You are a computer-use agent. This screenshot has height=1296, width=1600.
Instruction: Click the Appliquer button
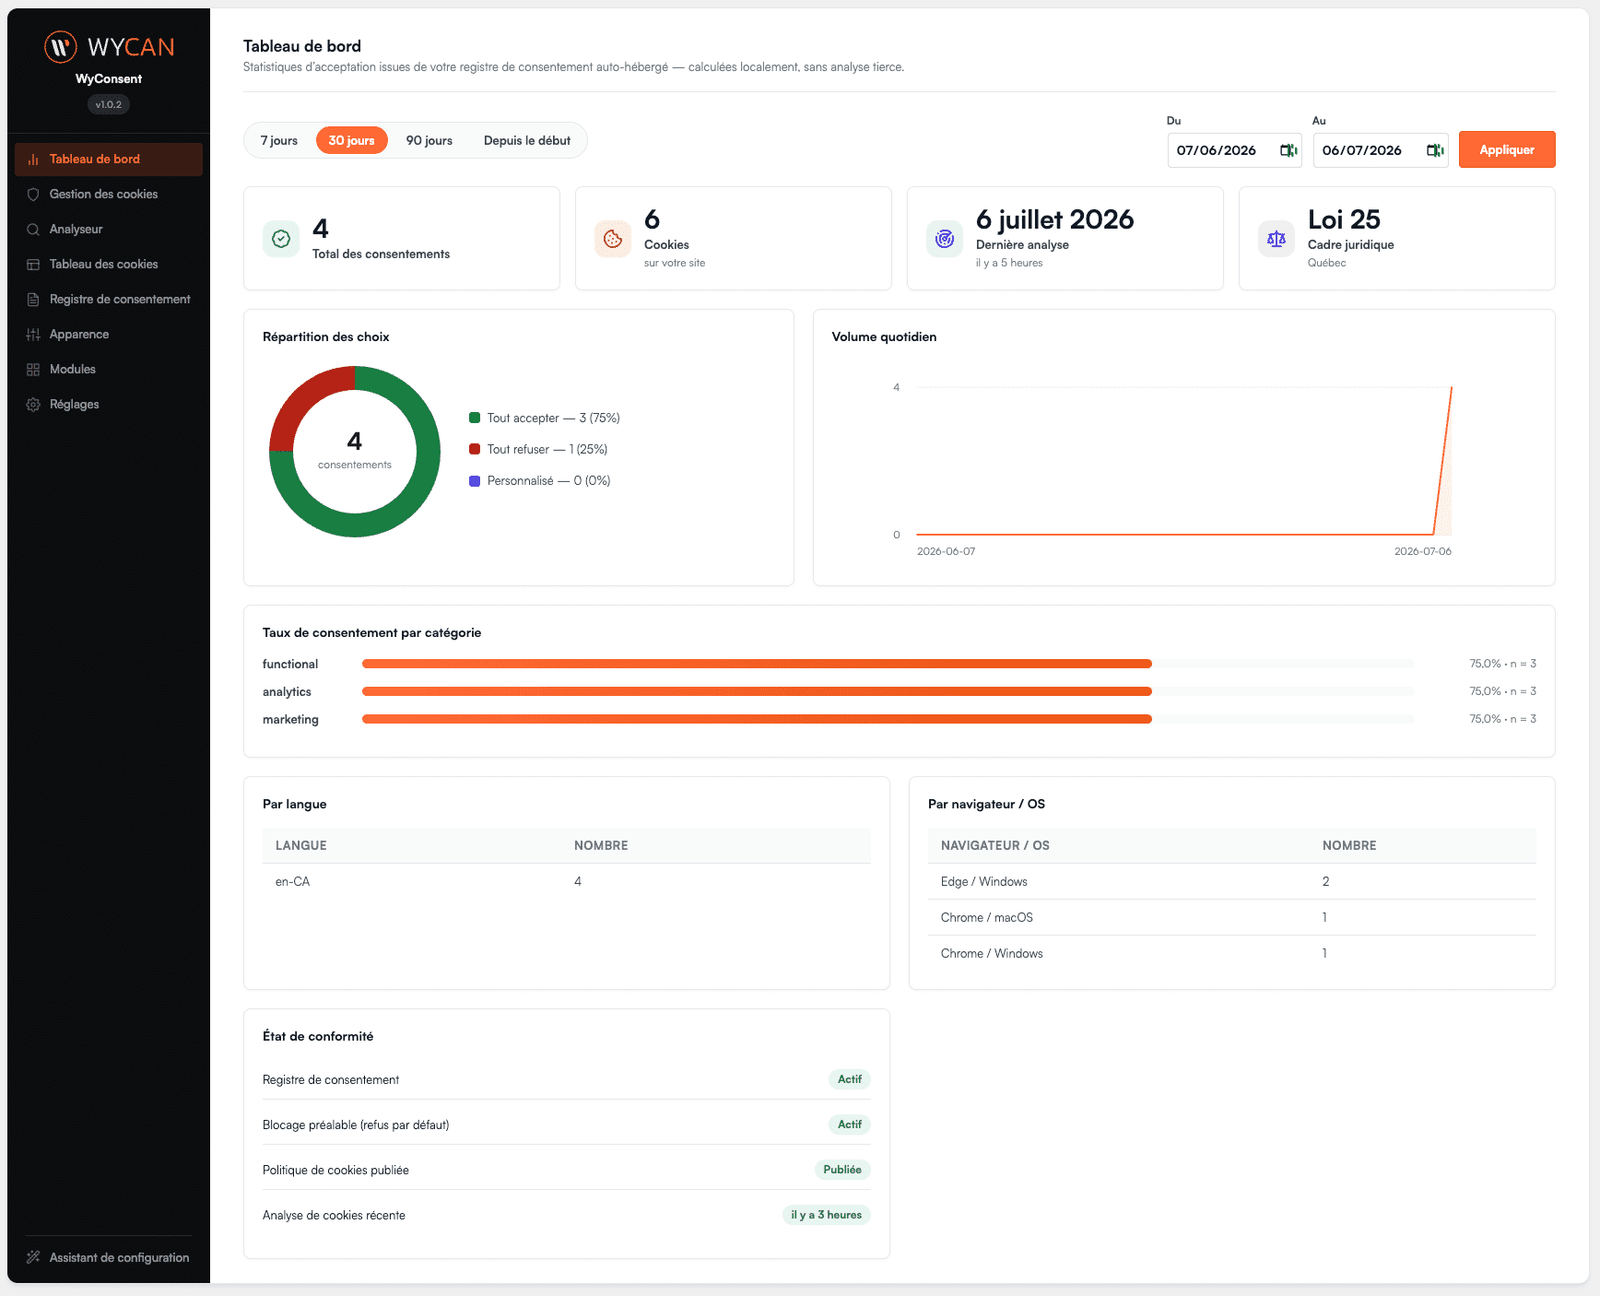[x=1507, y=150]
